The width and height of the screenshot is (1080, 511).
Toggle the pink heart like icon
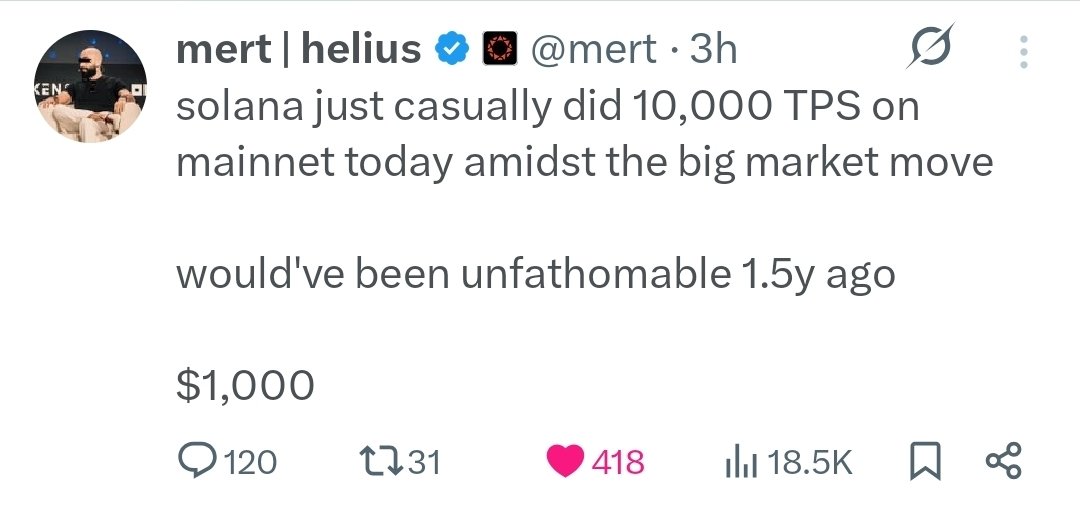[x=566, y=461]
